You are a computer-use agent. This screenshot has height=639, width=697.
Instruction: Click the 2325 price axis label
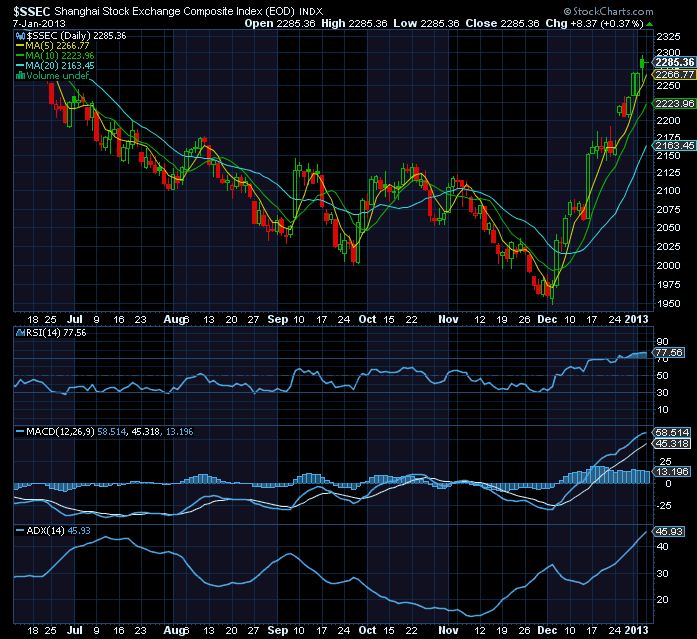669,36
